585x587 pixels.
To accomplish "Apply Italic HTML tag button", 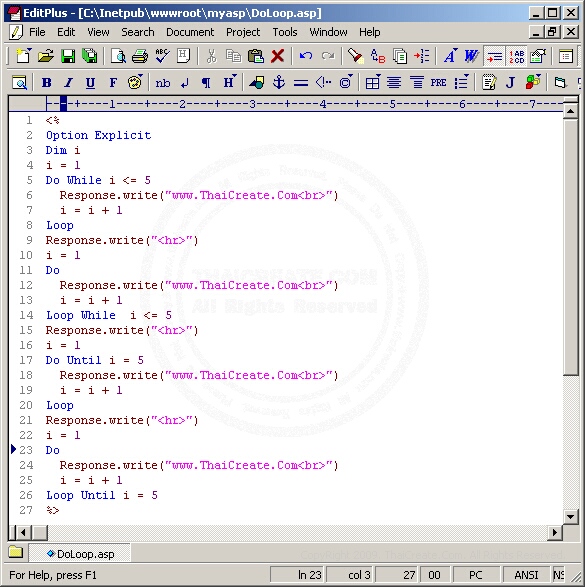I will tap(68, 82).
